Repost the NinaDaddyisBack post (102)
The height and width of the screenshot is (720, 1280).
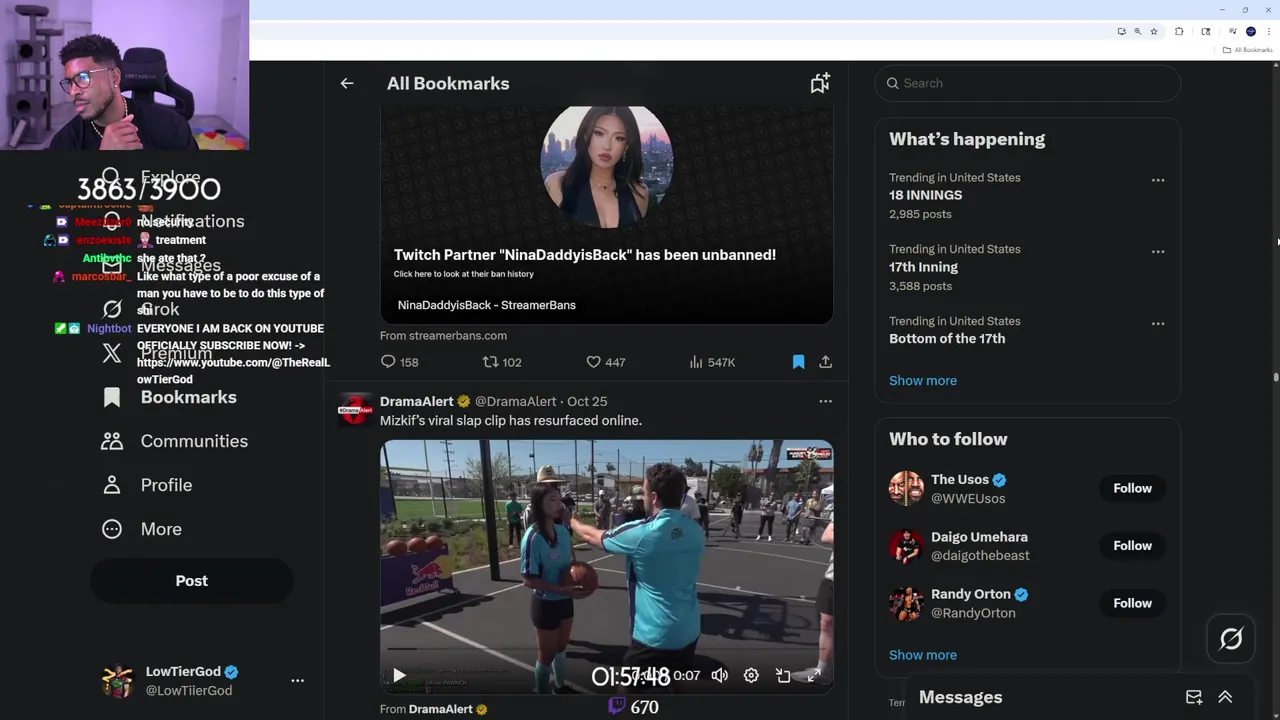click(x=502, y=362)
